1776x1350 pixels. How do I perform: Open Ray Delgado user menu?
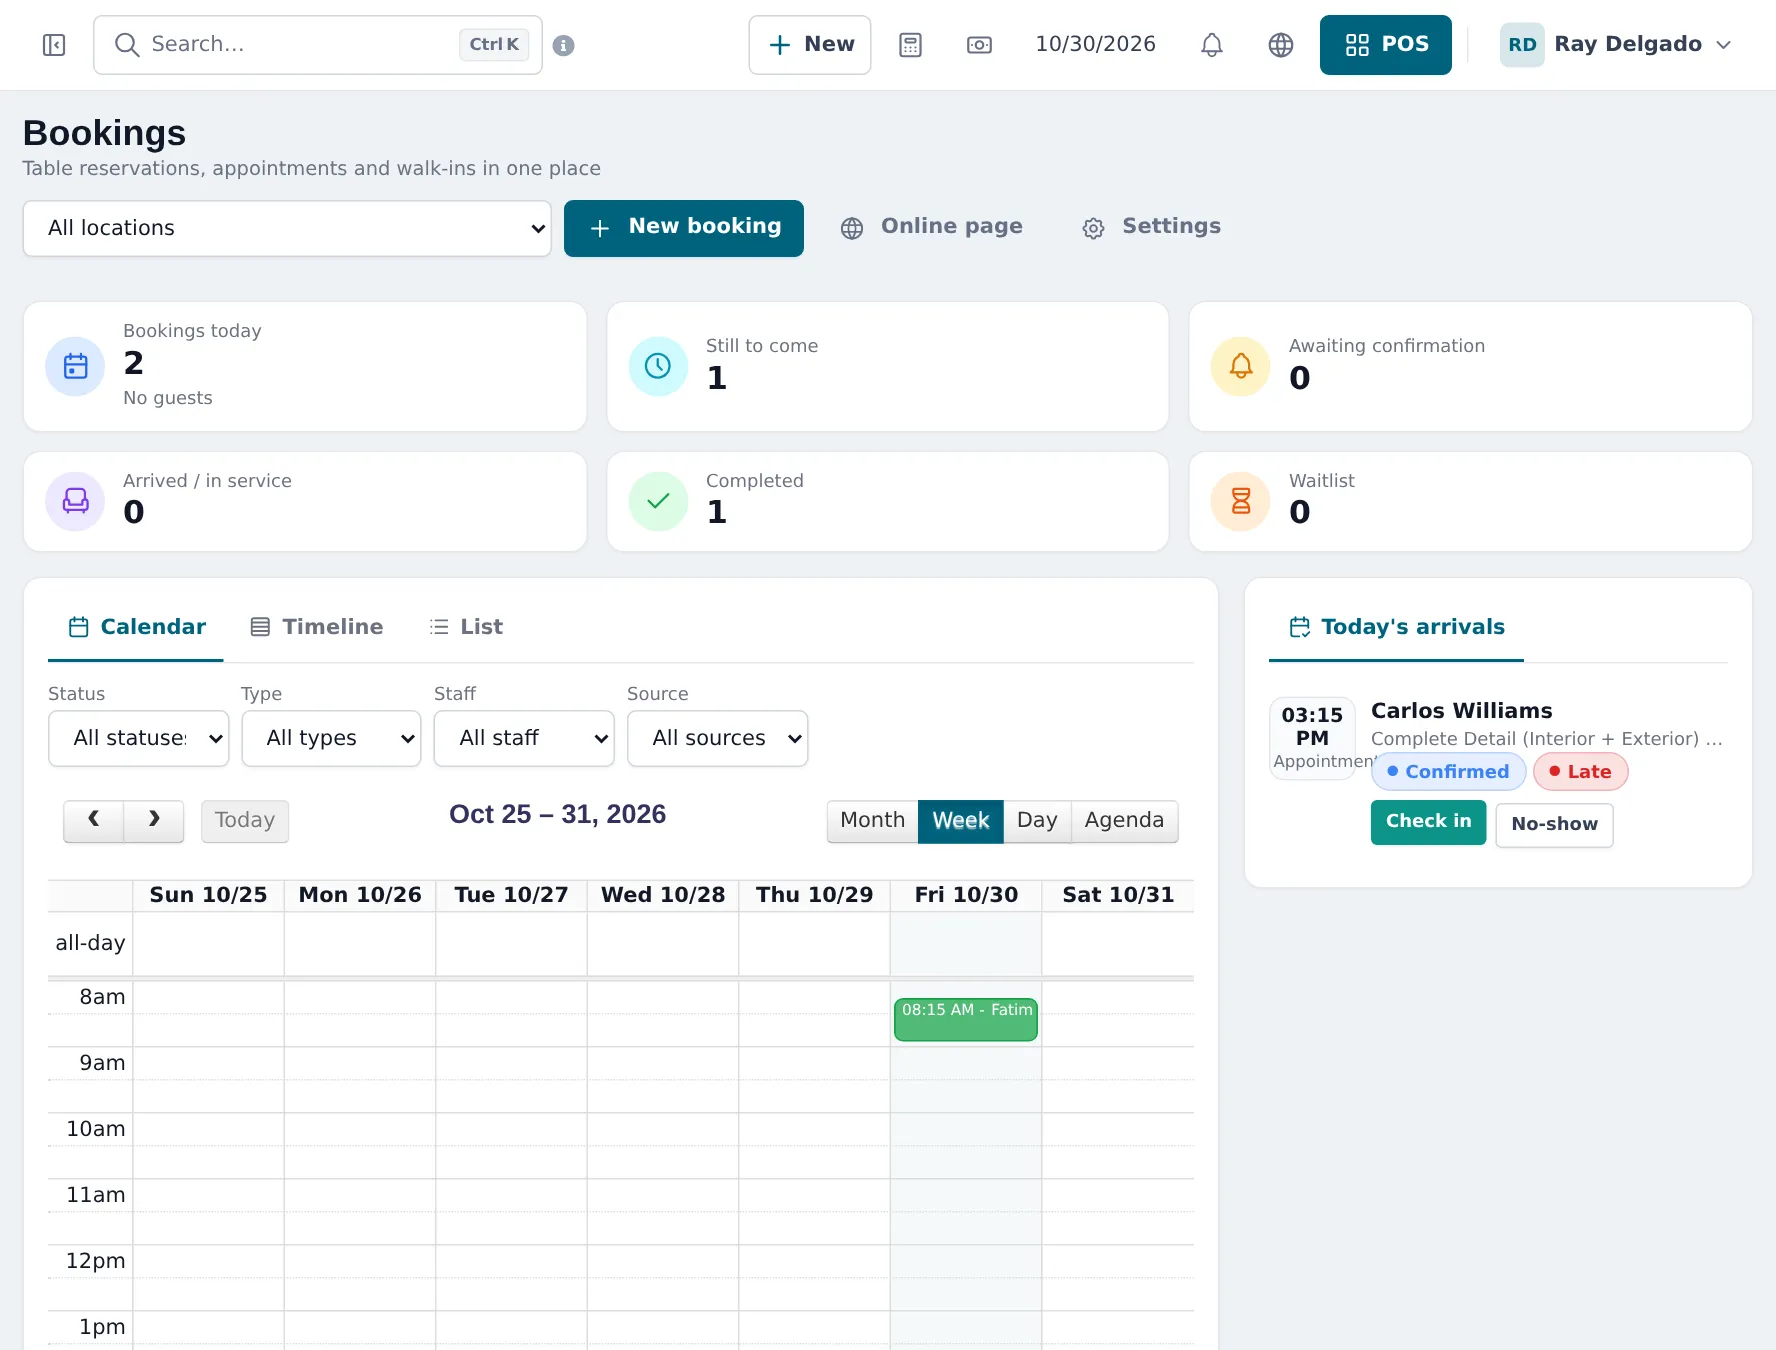[x=1615, y=45]
